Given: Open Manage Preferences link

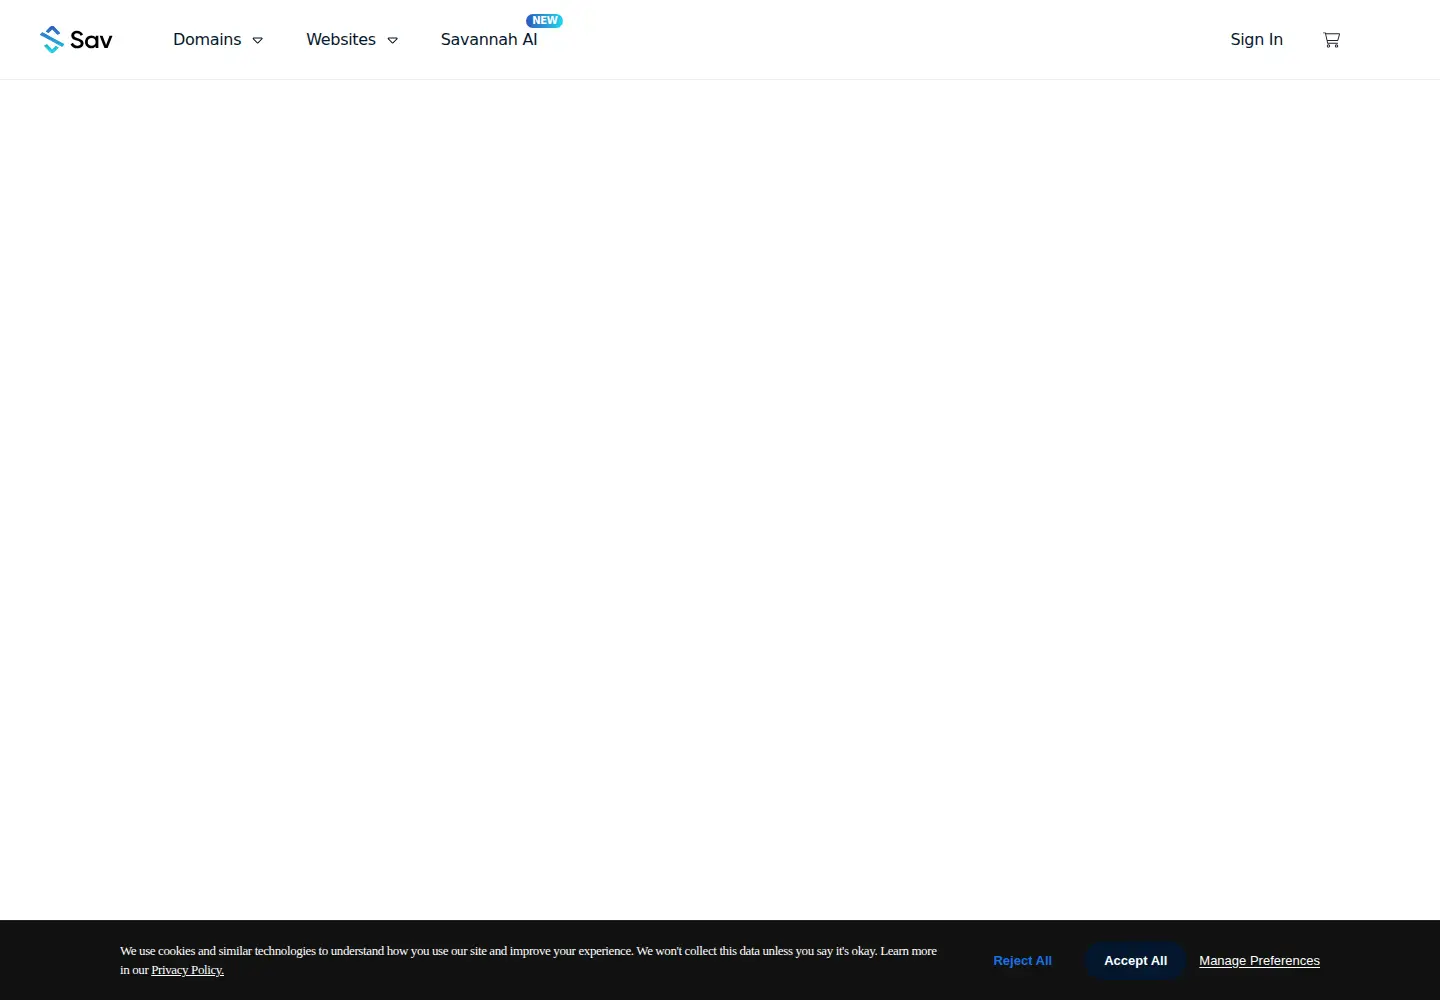Looking at the screenshot, I should [1259, 960].
